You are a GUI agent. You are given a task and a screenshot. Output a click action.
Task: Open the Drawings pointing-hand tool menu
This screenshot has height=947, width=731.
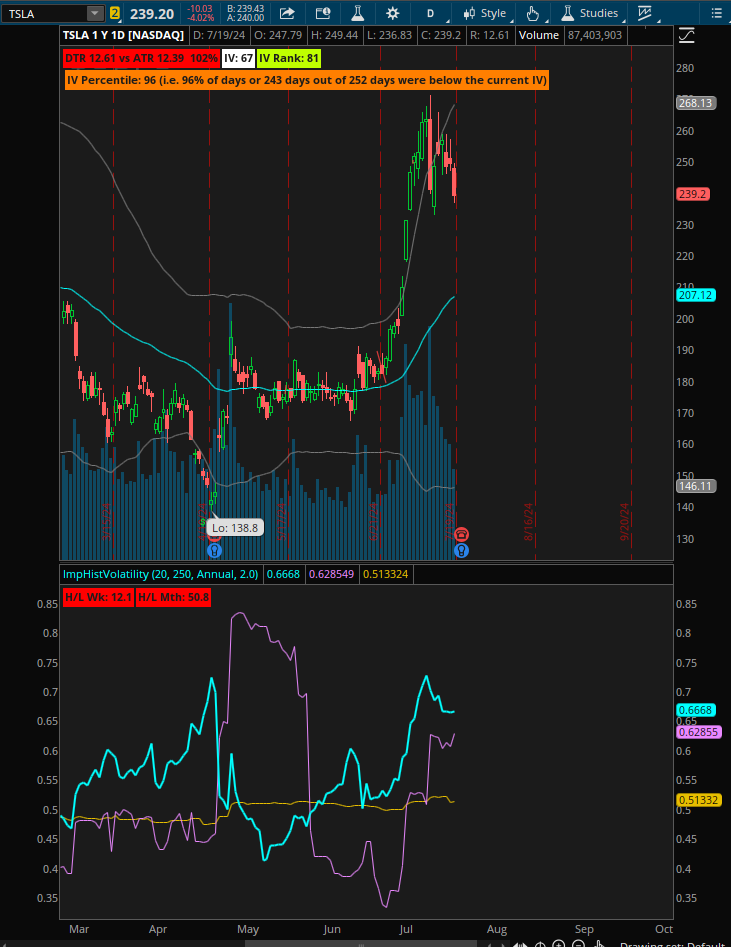coord(534,13)
